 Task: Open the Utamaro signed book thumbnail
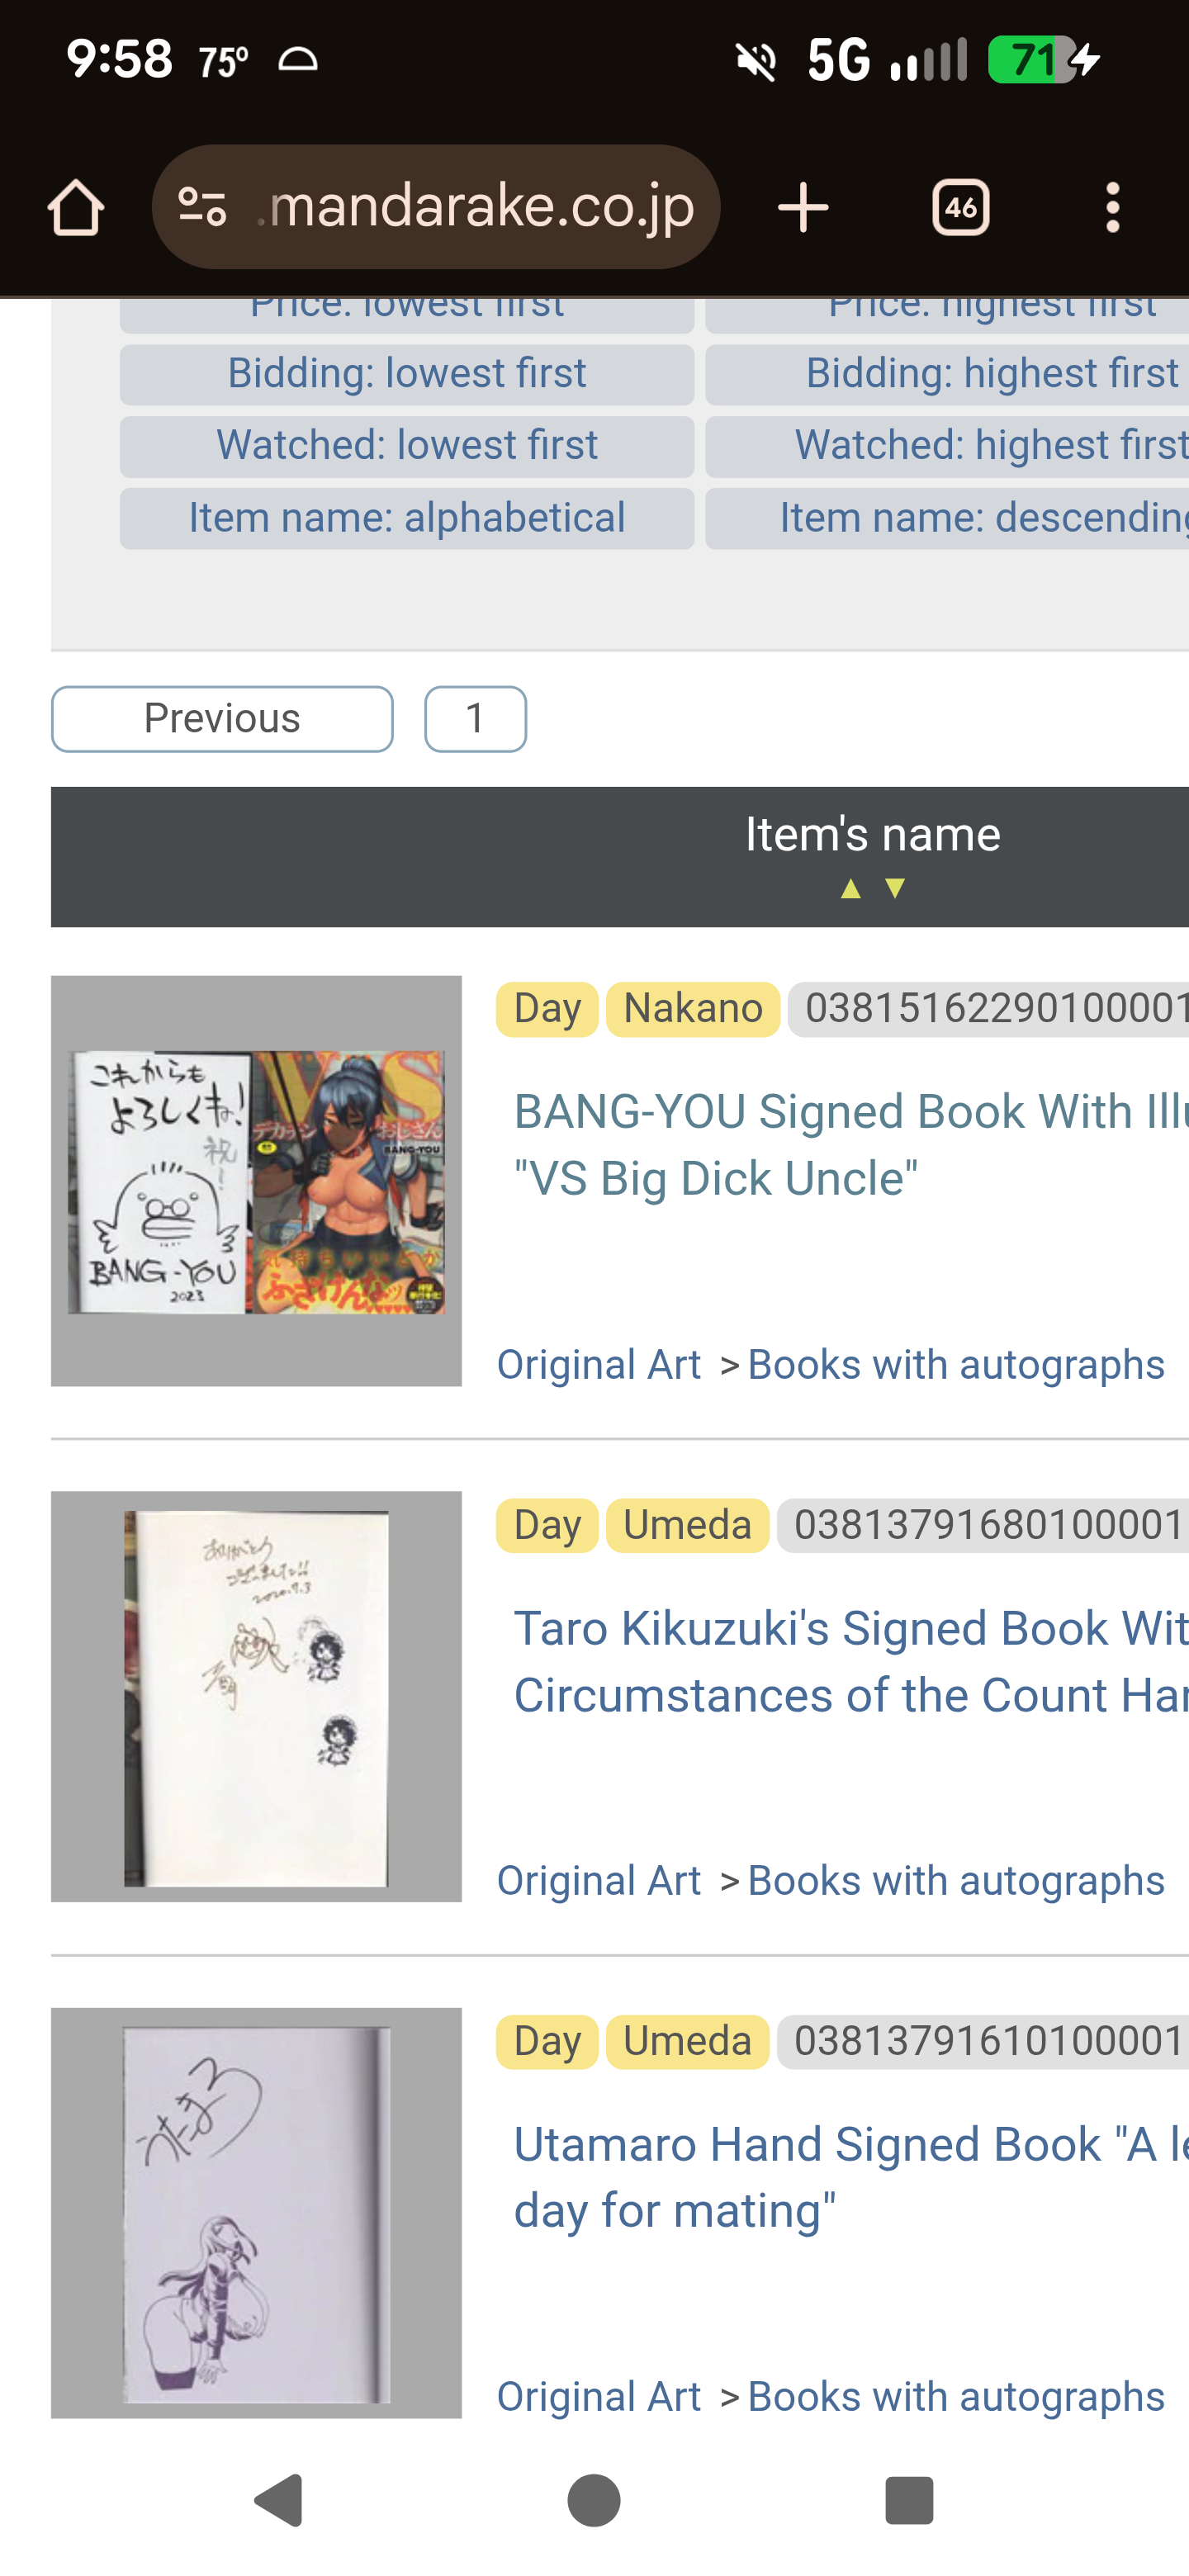256,2212
